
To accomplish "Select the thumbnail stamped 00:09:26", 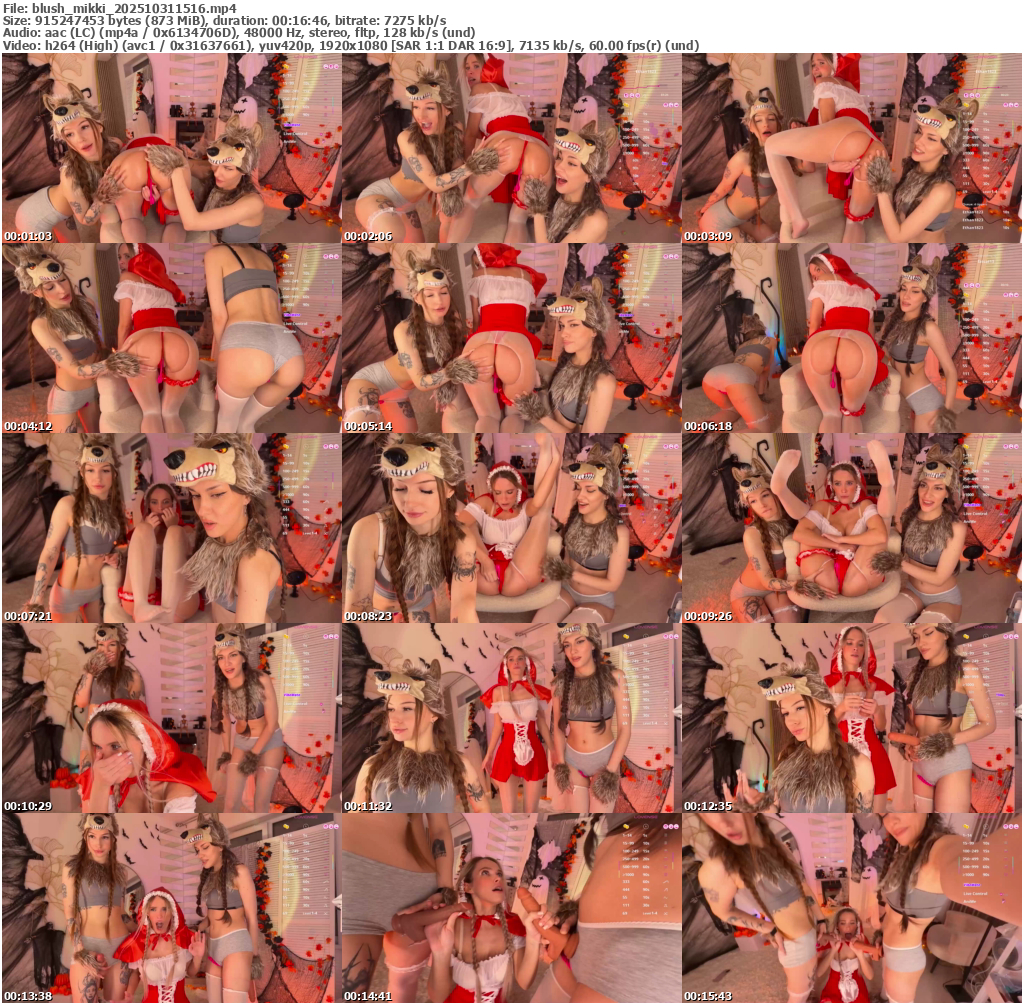I will (x=852, y=528).
